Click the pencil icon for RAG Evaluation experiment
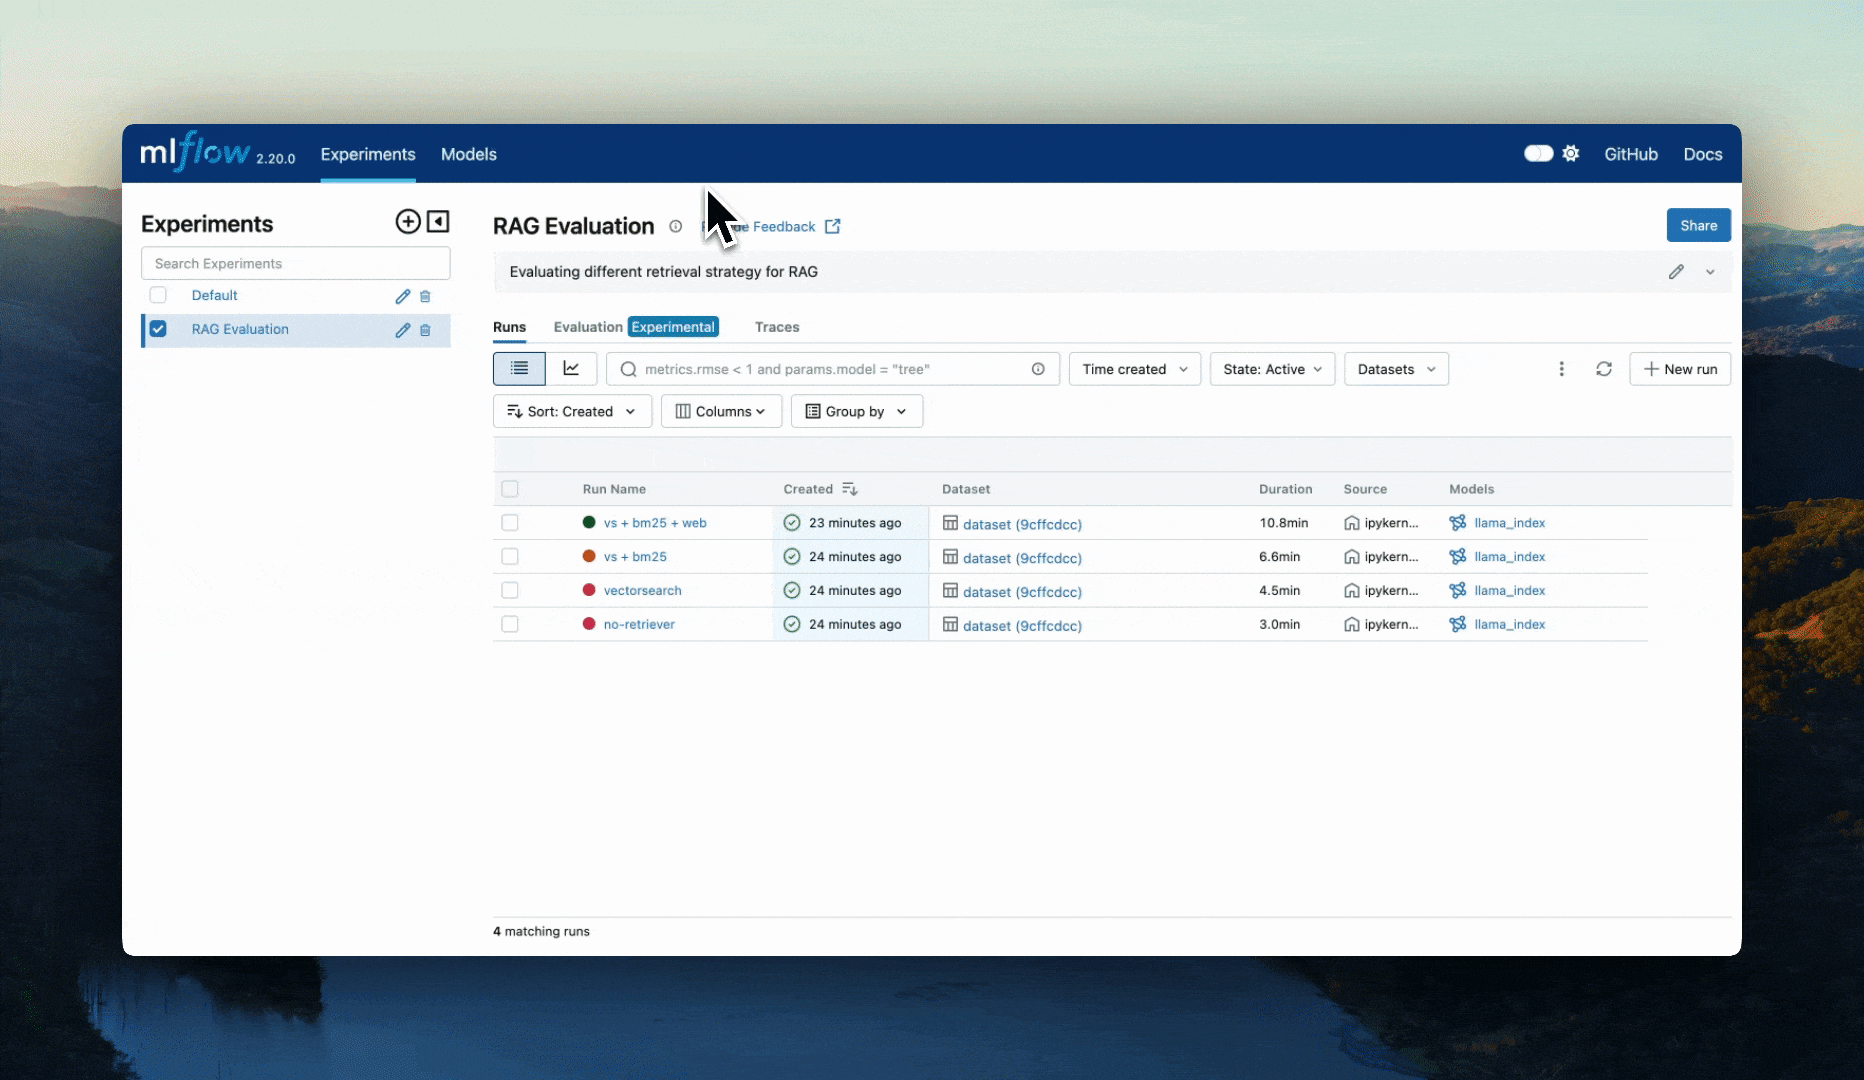Screen dimensions: 1864x1080 click(x=402, y=330)
